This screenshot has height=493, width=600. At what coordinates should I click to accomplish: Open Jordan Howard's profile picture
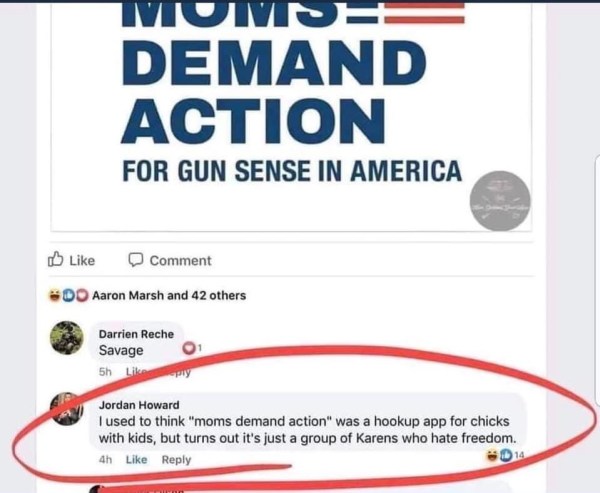[x=67, y=409]
